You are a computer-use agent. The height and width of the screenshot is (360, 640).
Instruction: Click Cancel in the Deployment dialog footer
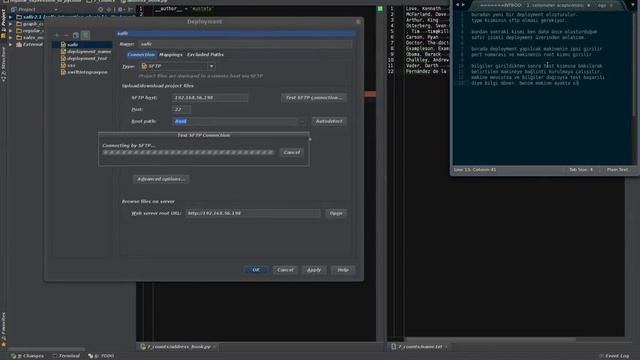tap(285, 270)
